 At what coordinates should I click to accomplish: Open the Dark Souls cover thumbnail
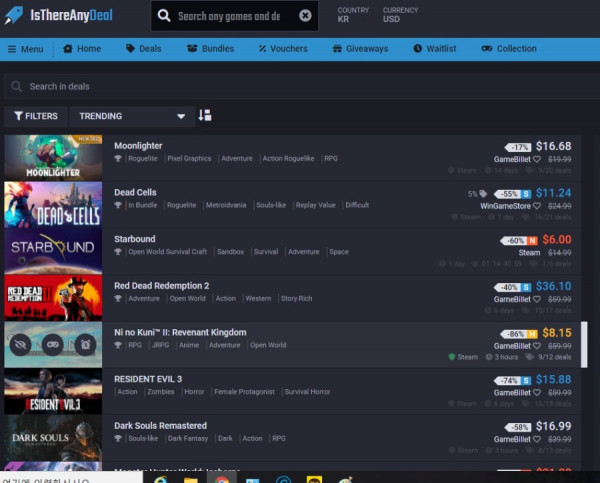pyautogui.click(x=53, y=438)
